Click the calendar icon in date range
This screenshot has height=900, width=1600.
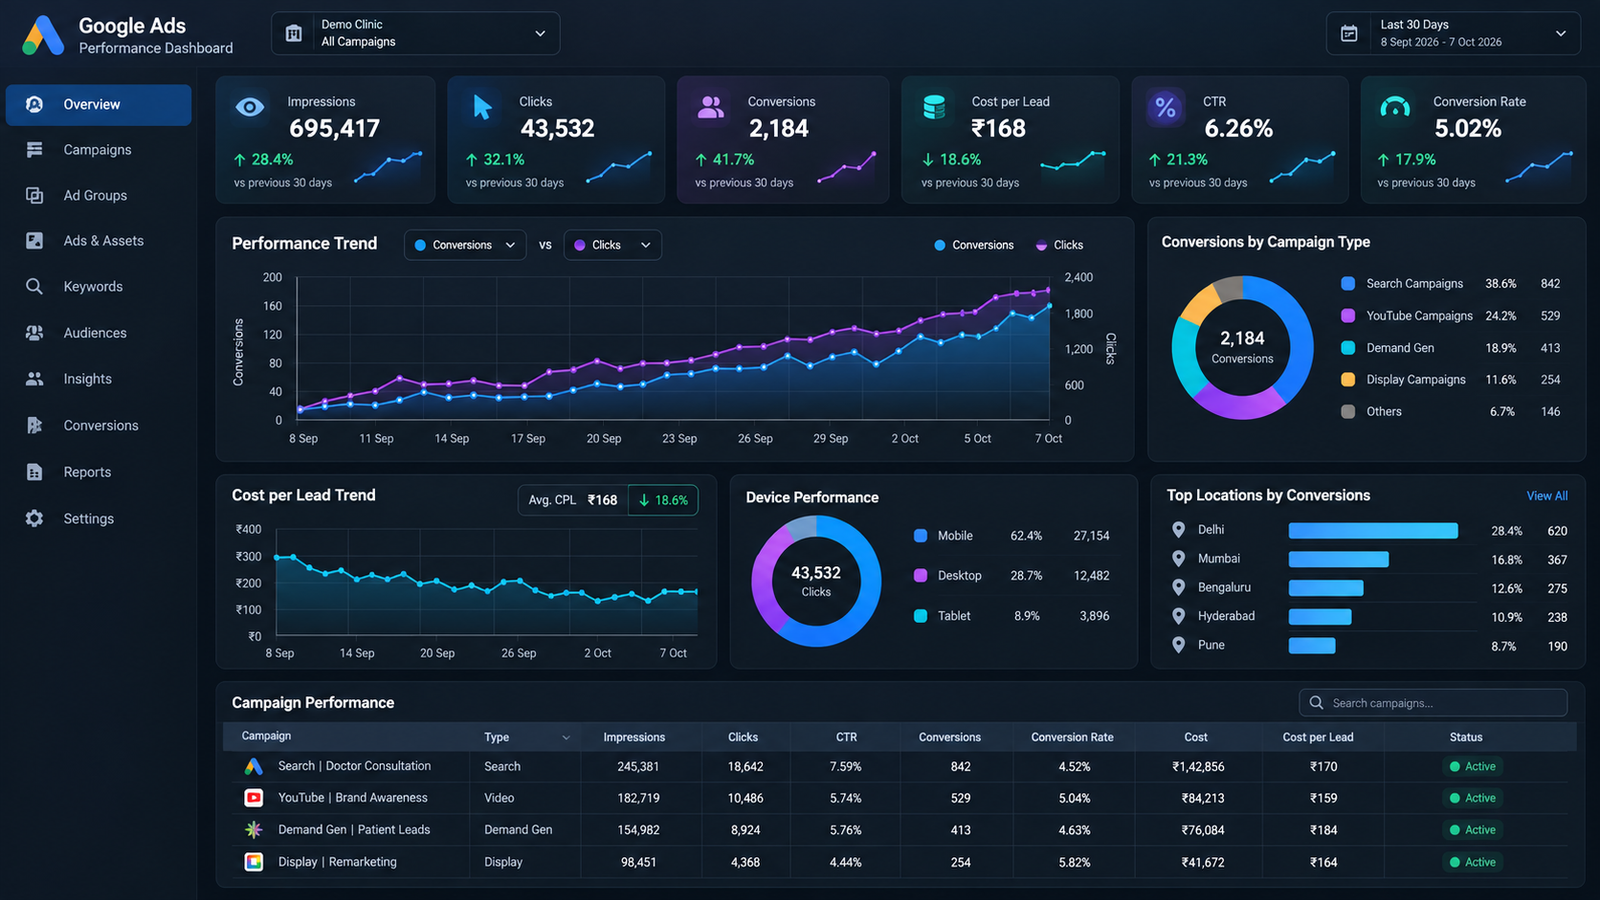[x=1349, y=33]
